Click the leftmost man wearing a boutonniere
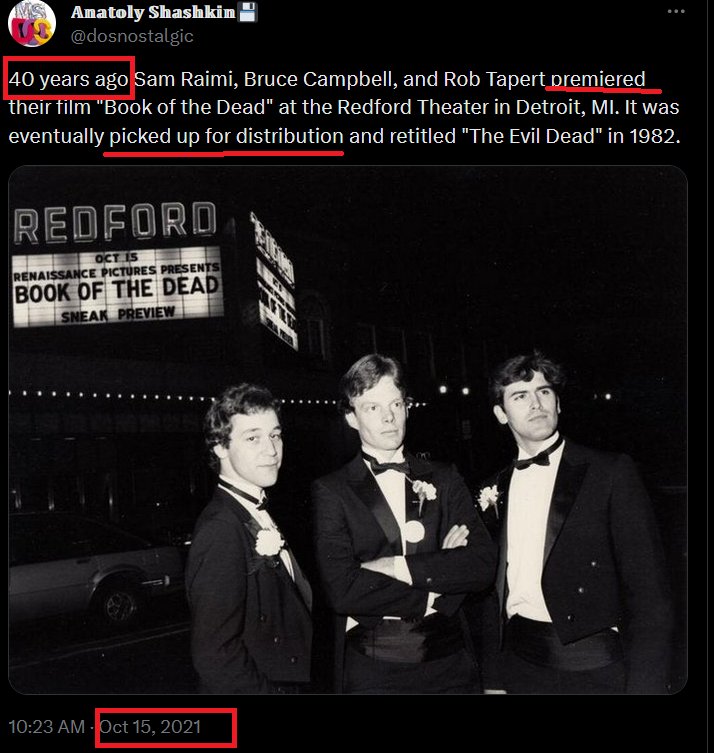The width and height of the screenshot is (714, 753). (250, 538)
